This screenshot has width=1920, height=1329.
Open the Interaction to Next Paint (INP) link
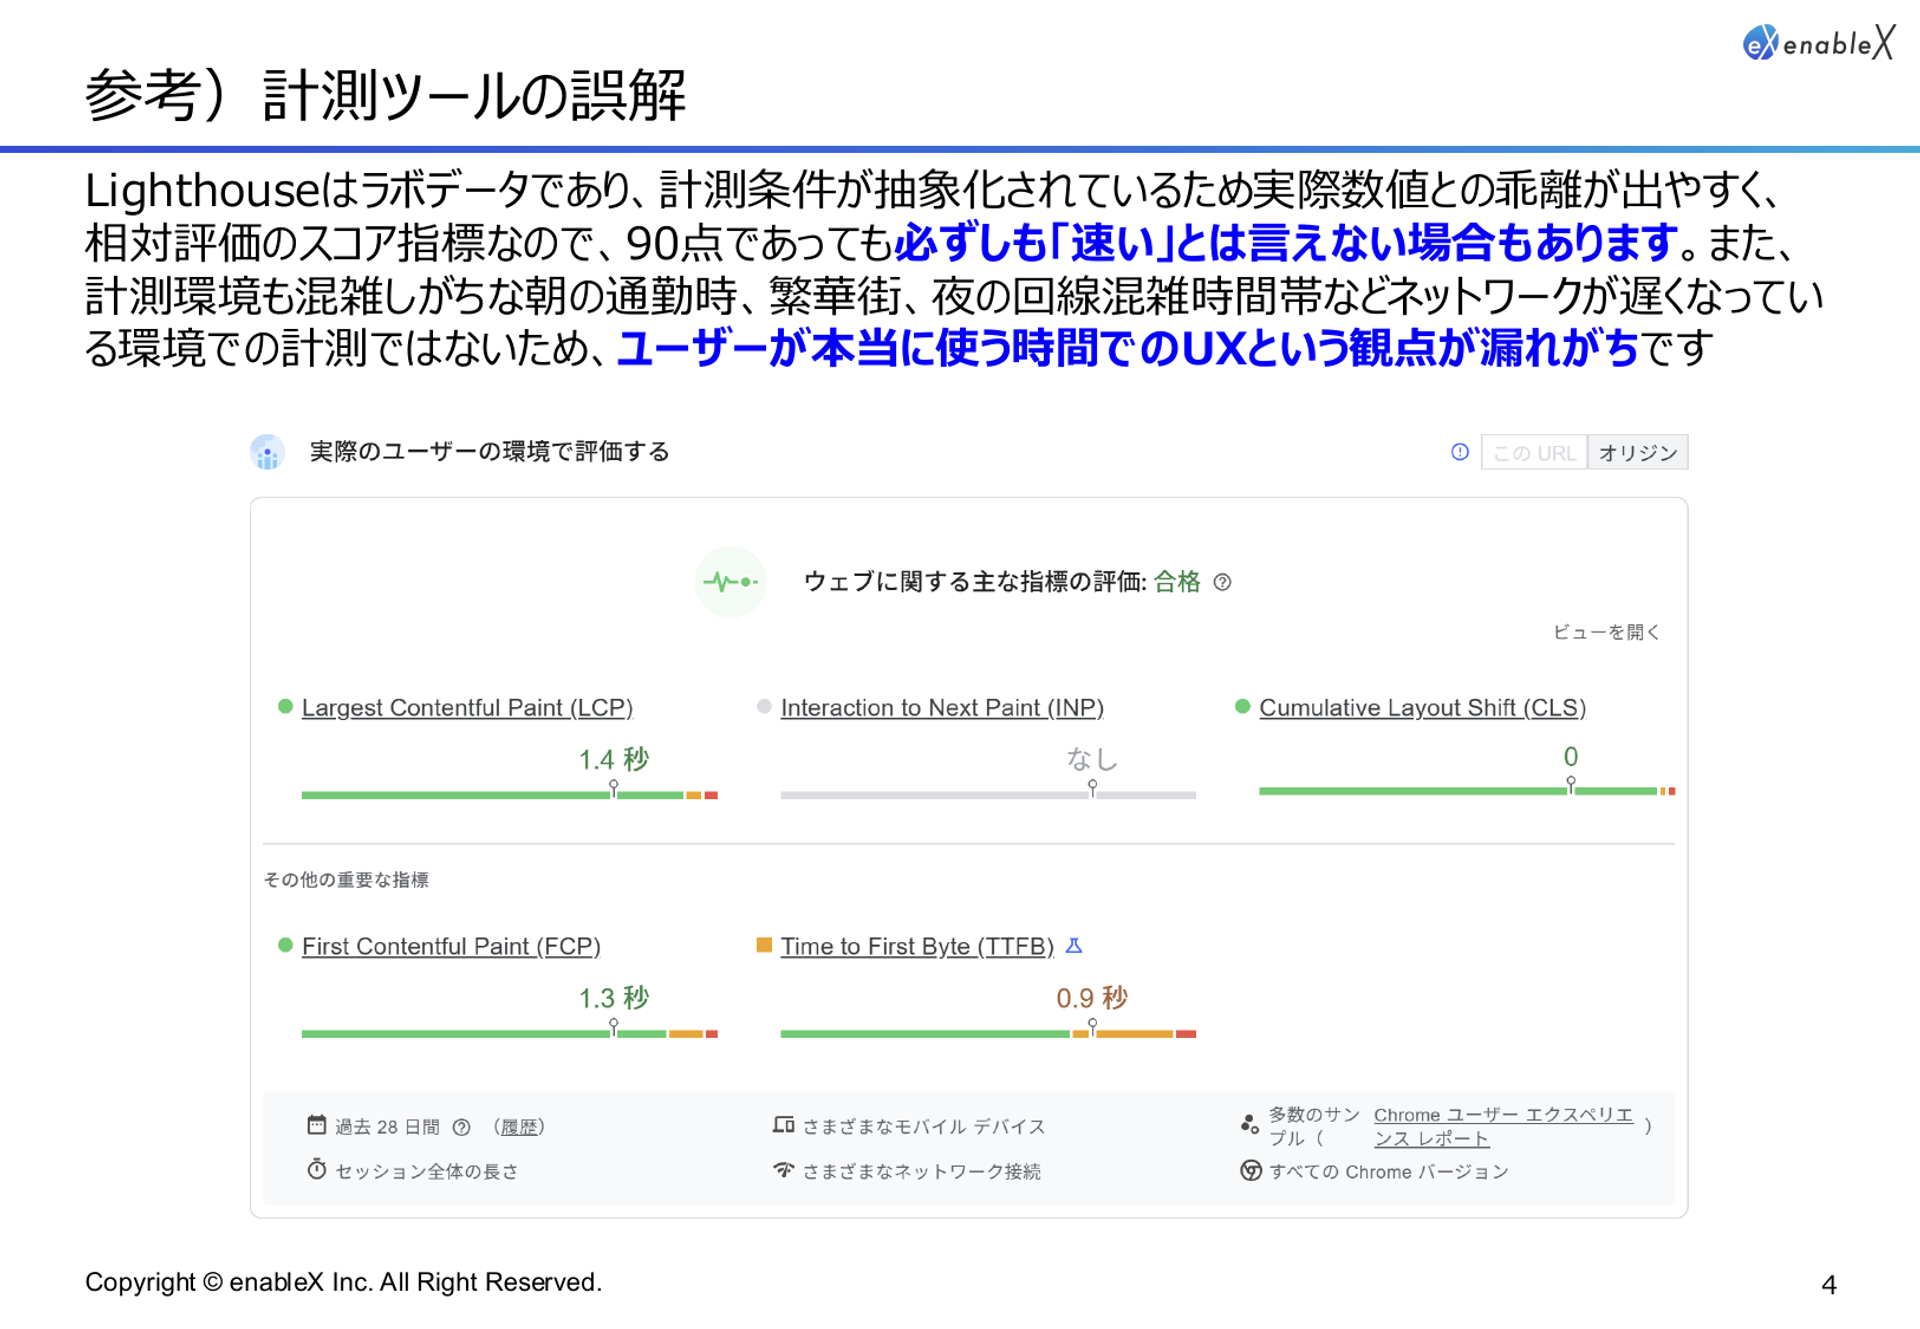(942, 708)
